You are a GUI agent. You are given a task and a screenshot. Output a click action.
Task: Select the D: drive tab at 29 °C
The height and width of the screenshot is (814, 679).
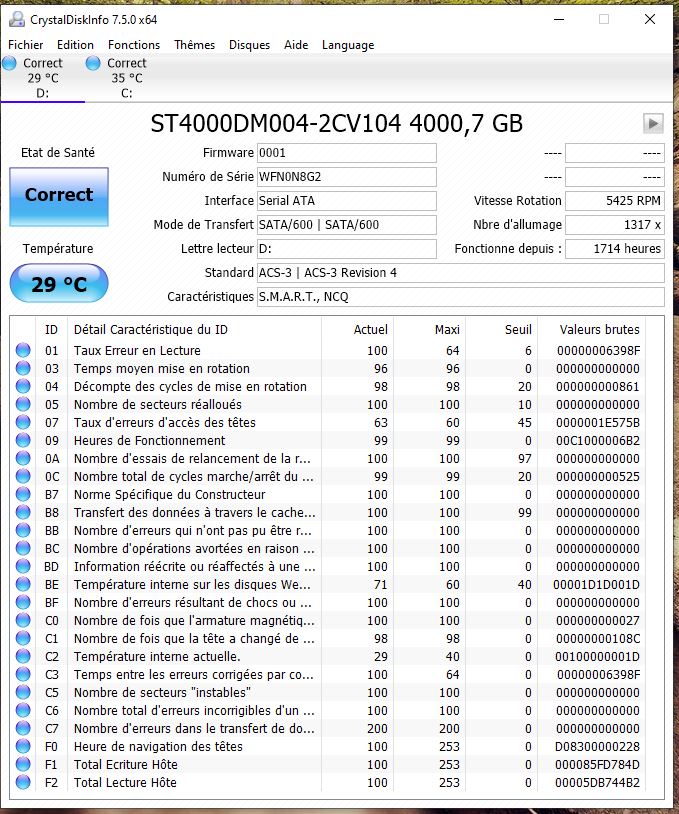(x=43, y=78)
